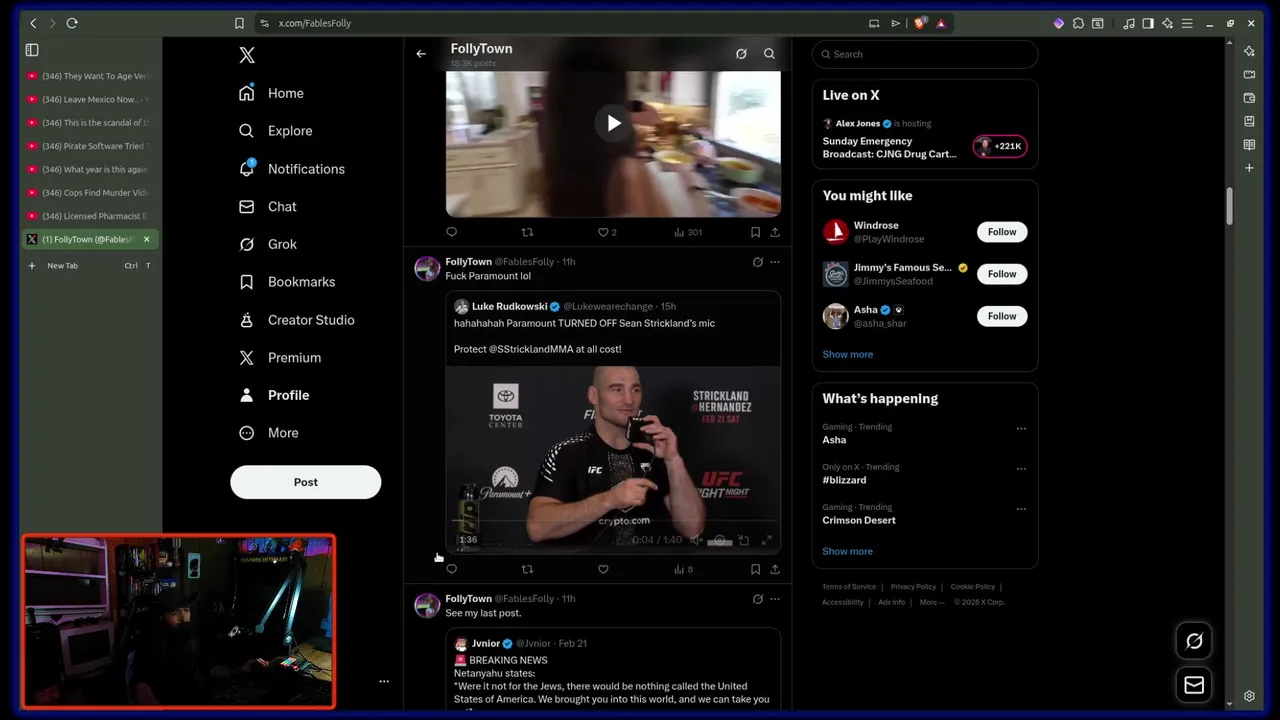Open Explore in X sidebar
This screenshot has height=720, width=1280.
click(x=275, y=131)
